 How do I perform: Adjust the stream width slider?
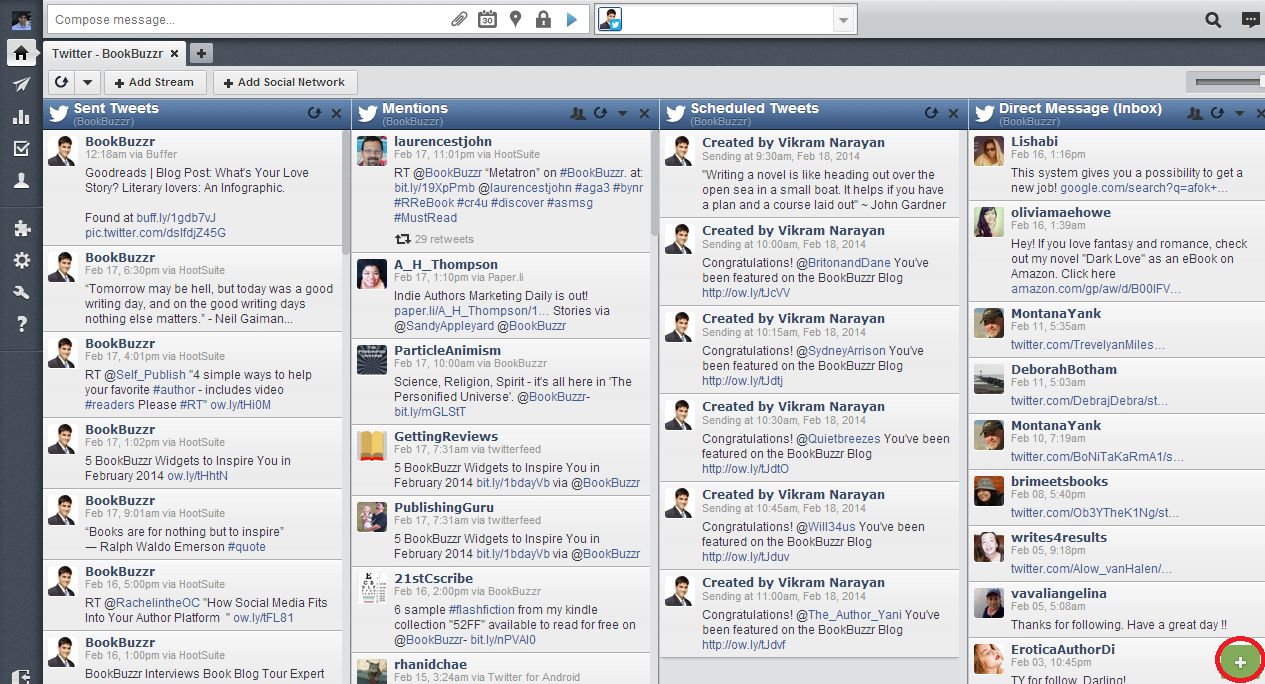coord(1226,82)
